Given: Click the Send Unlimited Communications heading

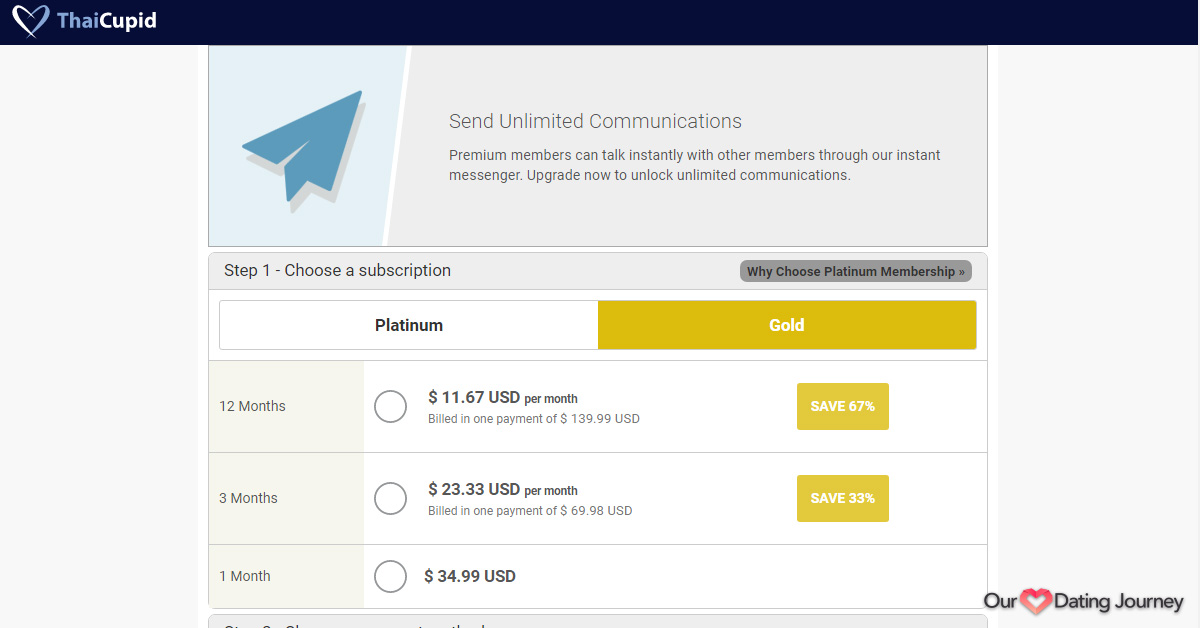Looking at the screenshot, I should (595, 121).
